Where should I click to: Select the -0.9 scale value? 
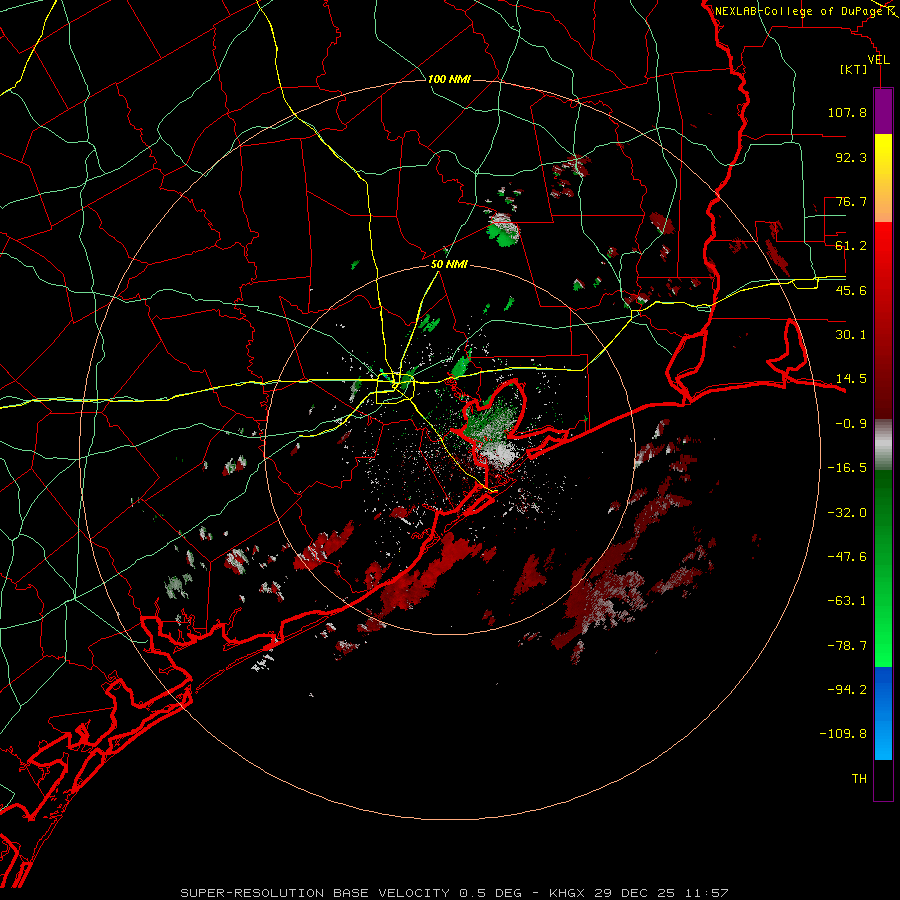coord(851,424)
